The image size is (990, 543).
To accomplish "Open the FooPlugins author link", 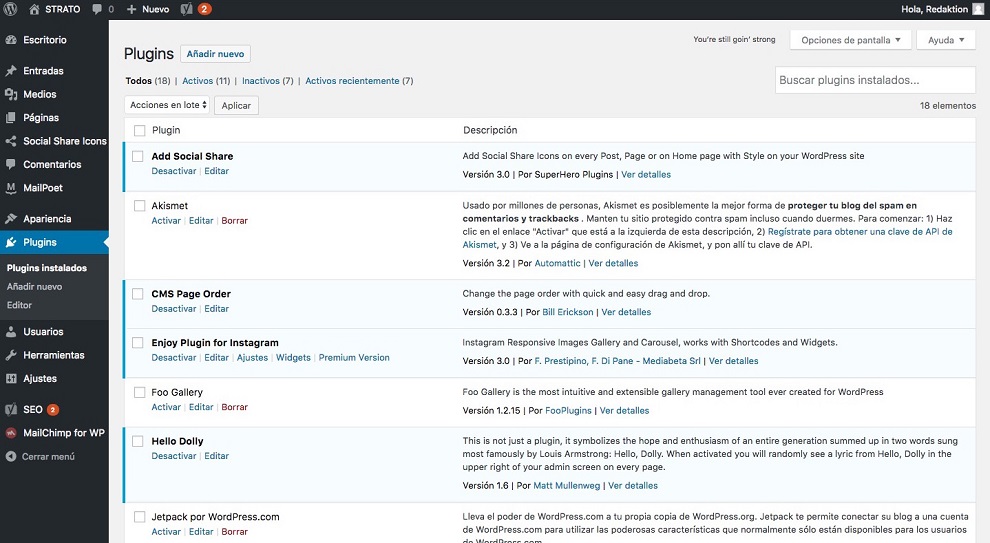I will click(568, 410).
